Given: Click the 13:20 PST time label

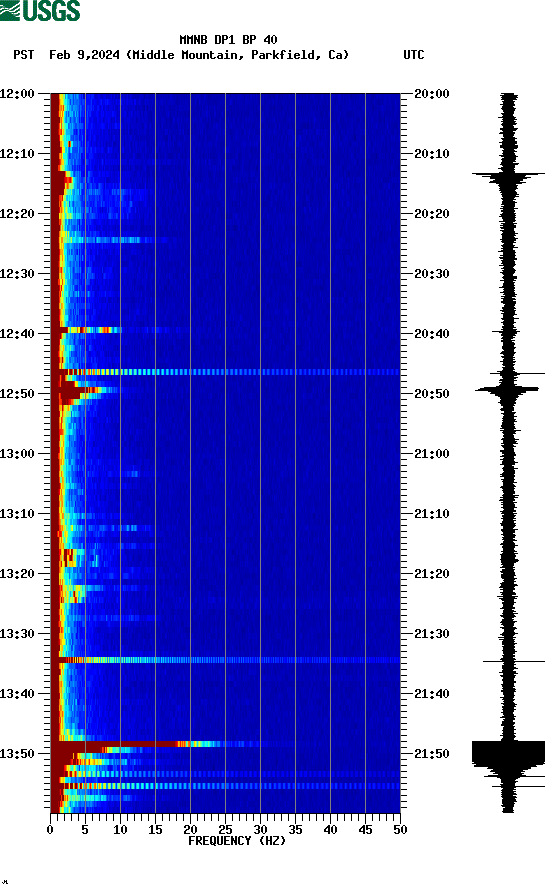Looking at the screenshot, I should tap(18, 574).
